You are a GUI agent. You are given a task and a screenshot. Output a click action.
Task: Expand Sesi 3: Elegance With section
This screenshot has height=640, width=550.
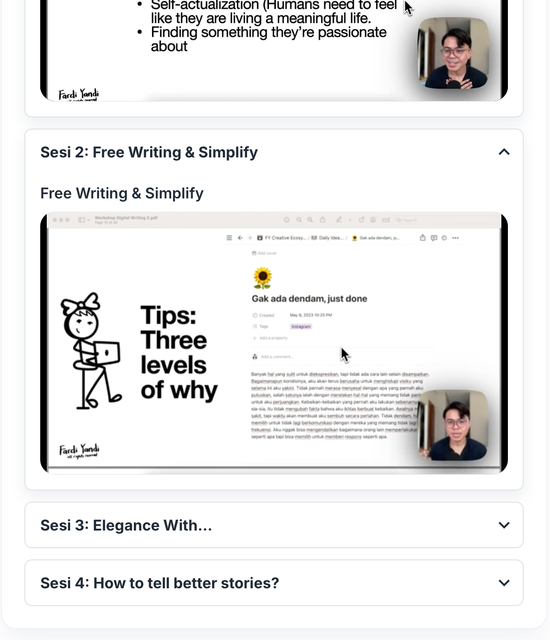coord(504,525)
